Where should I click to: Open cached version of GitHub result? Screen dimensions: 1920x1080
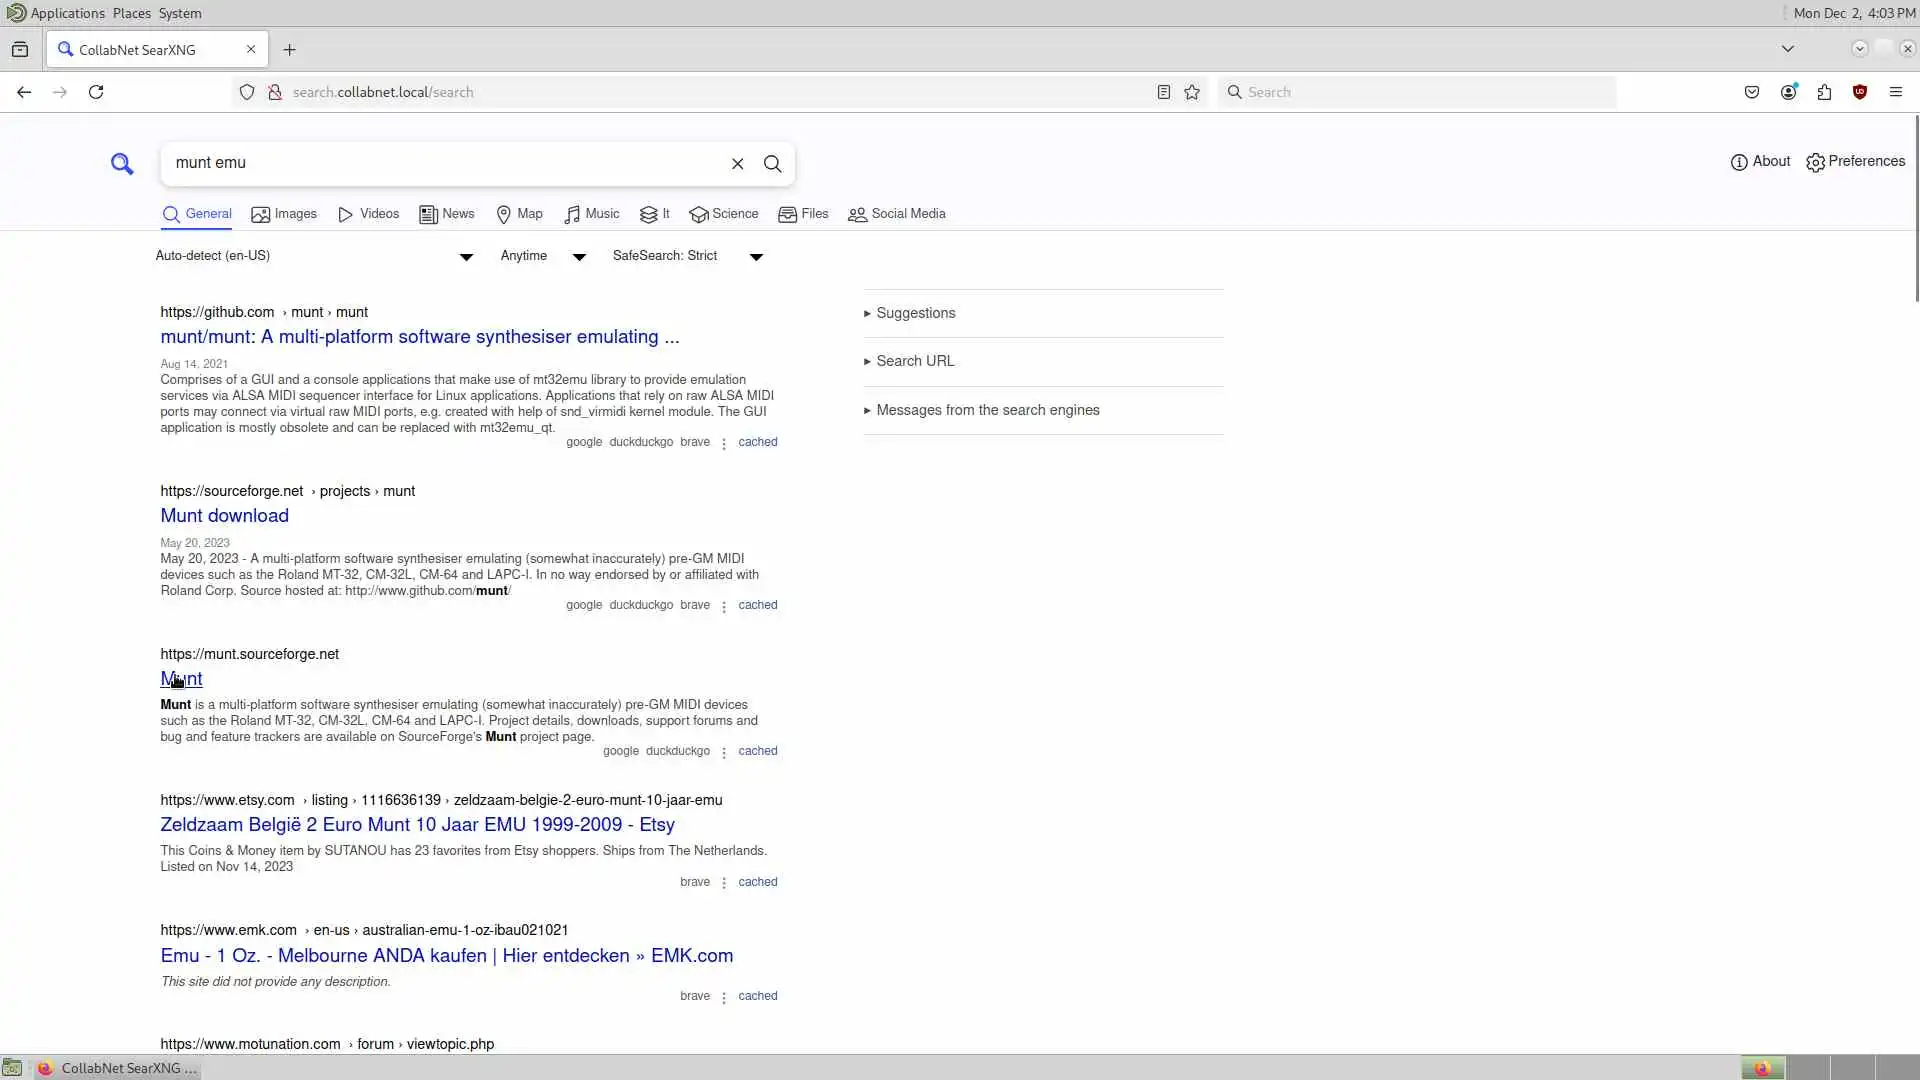pos(757,442)
